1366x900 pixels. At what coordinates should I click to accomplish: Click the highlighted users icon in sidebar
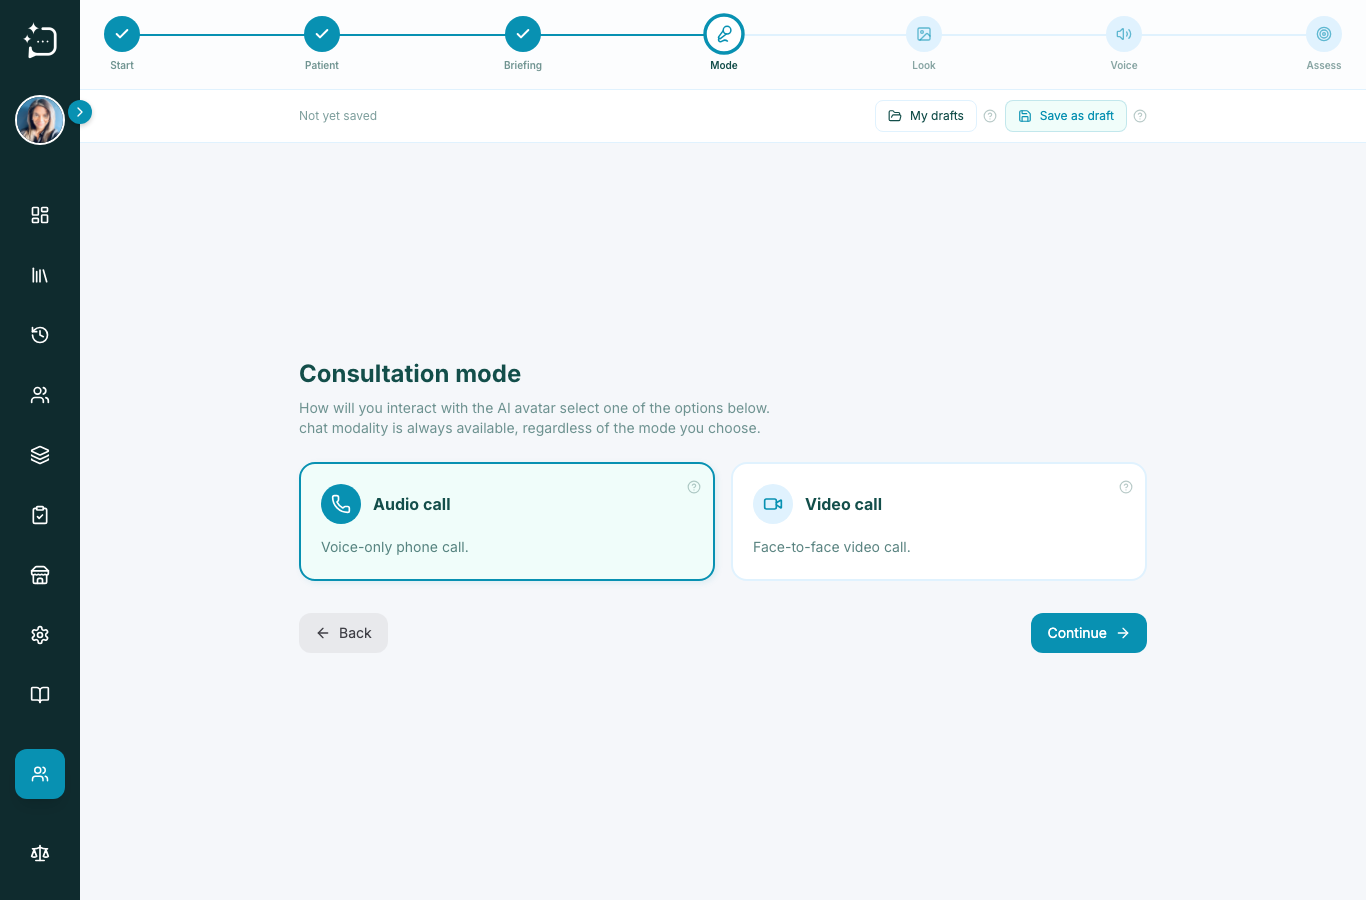(40, 774)
